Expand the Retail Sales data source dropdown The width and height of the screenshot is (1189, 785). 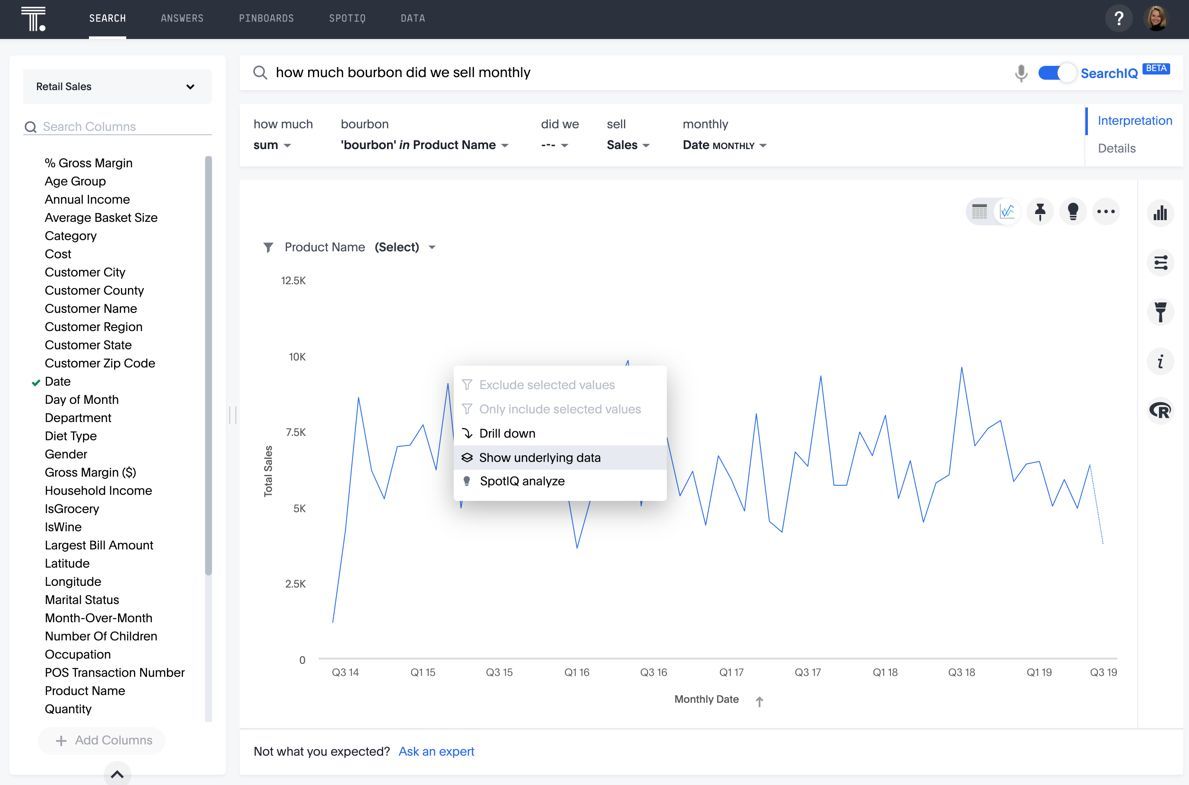(x=117, y=87)
